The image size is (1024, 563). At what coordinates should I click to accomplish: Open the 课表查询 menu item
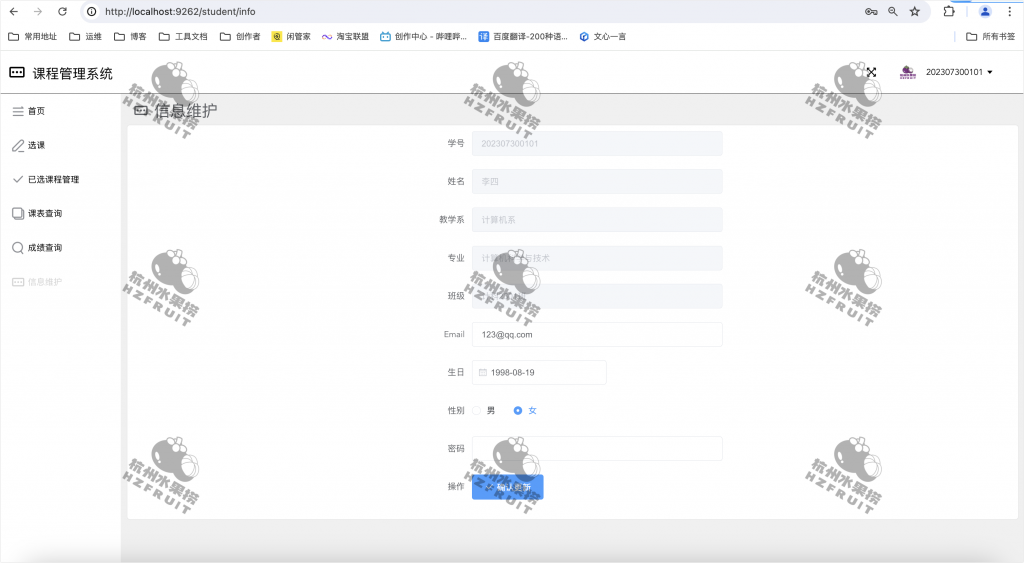(x=61, y=214)
